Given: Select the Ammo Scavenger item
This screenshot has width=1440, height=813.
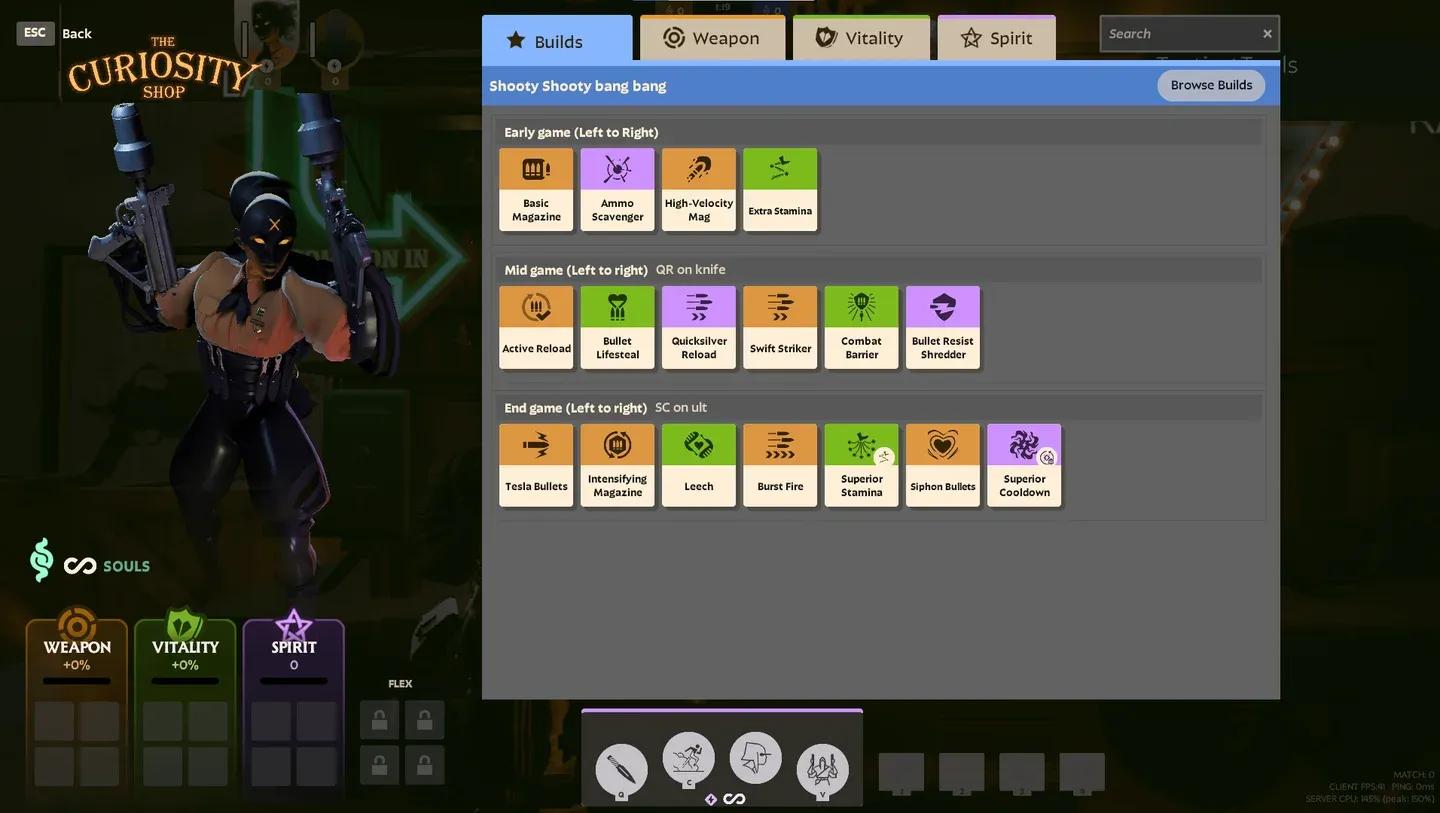Looking at the screenshot, I should [x=617, y=190].
